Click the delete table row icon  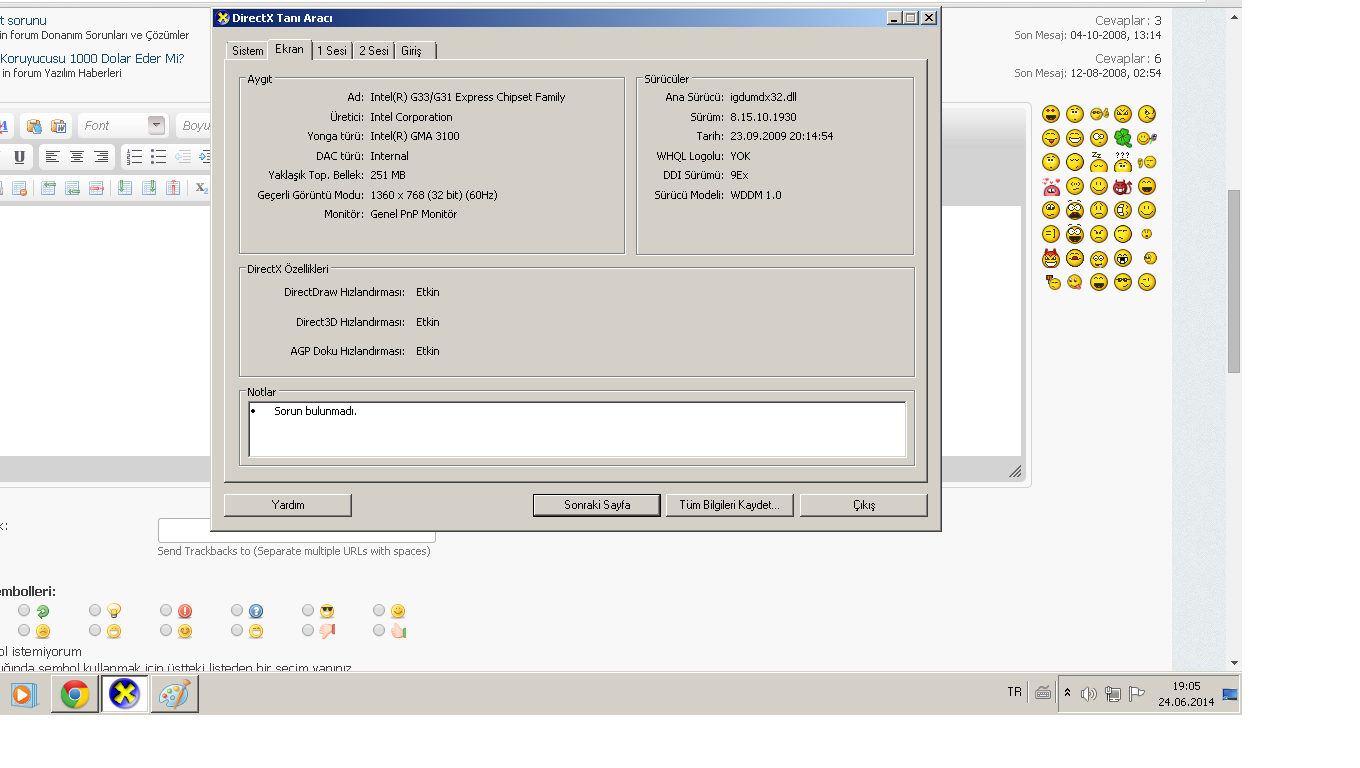click(x=97, y=187)
